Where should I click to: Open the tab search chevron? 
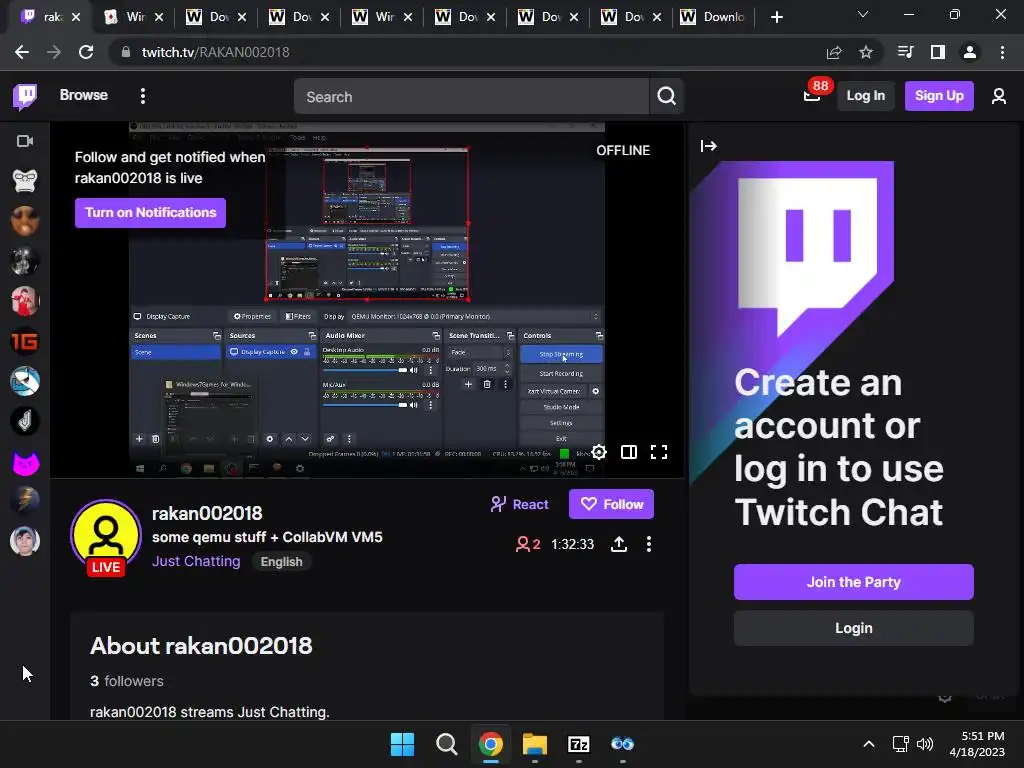click(x=863, y=14)
